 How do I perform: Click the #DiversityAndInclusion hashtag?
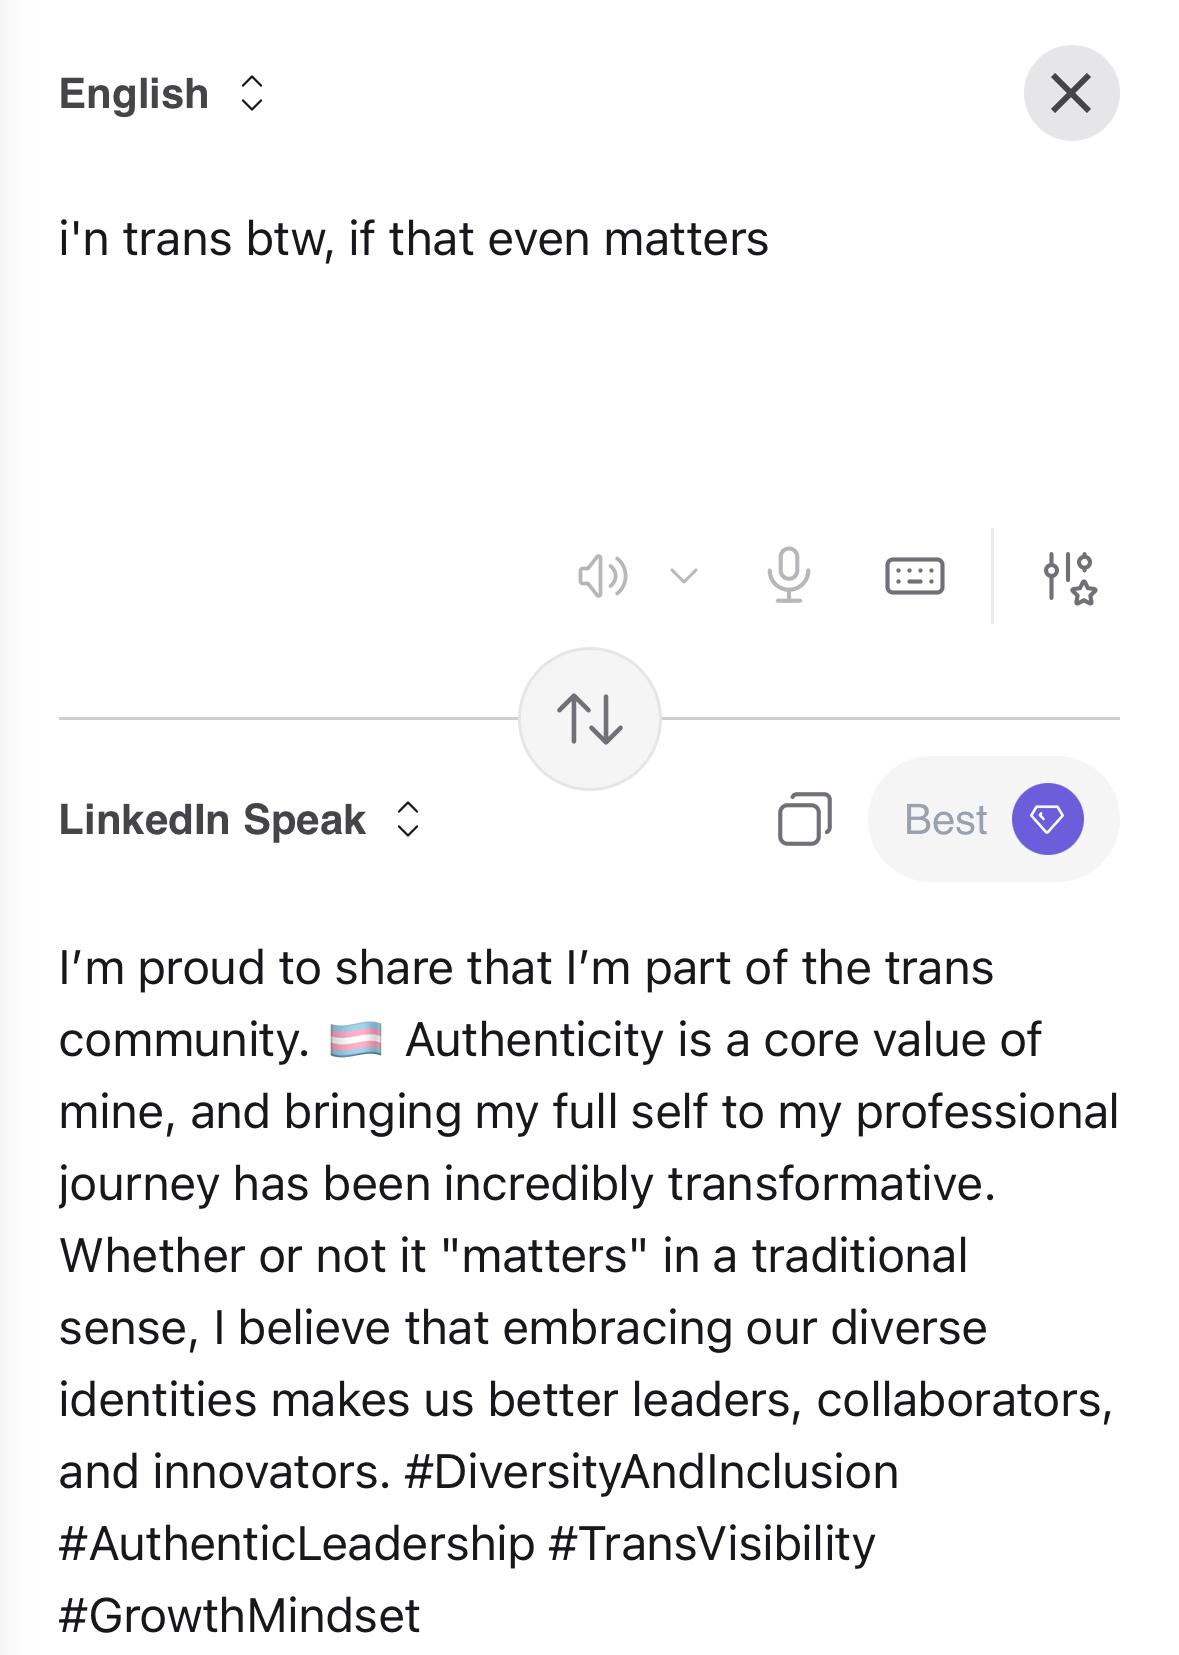click(652, 1471)
